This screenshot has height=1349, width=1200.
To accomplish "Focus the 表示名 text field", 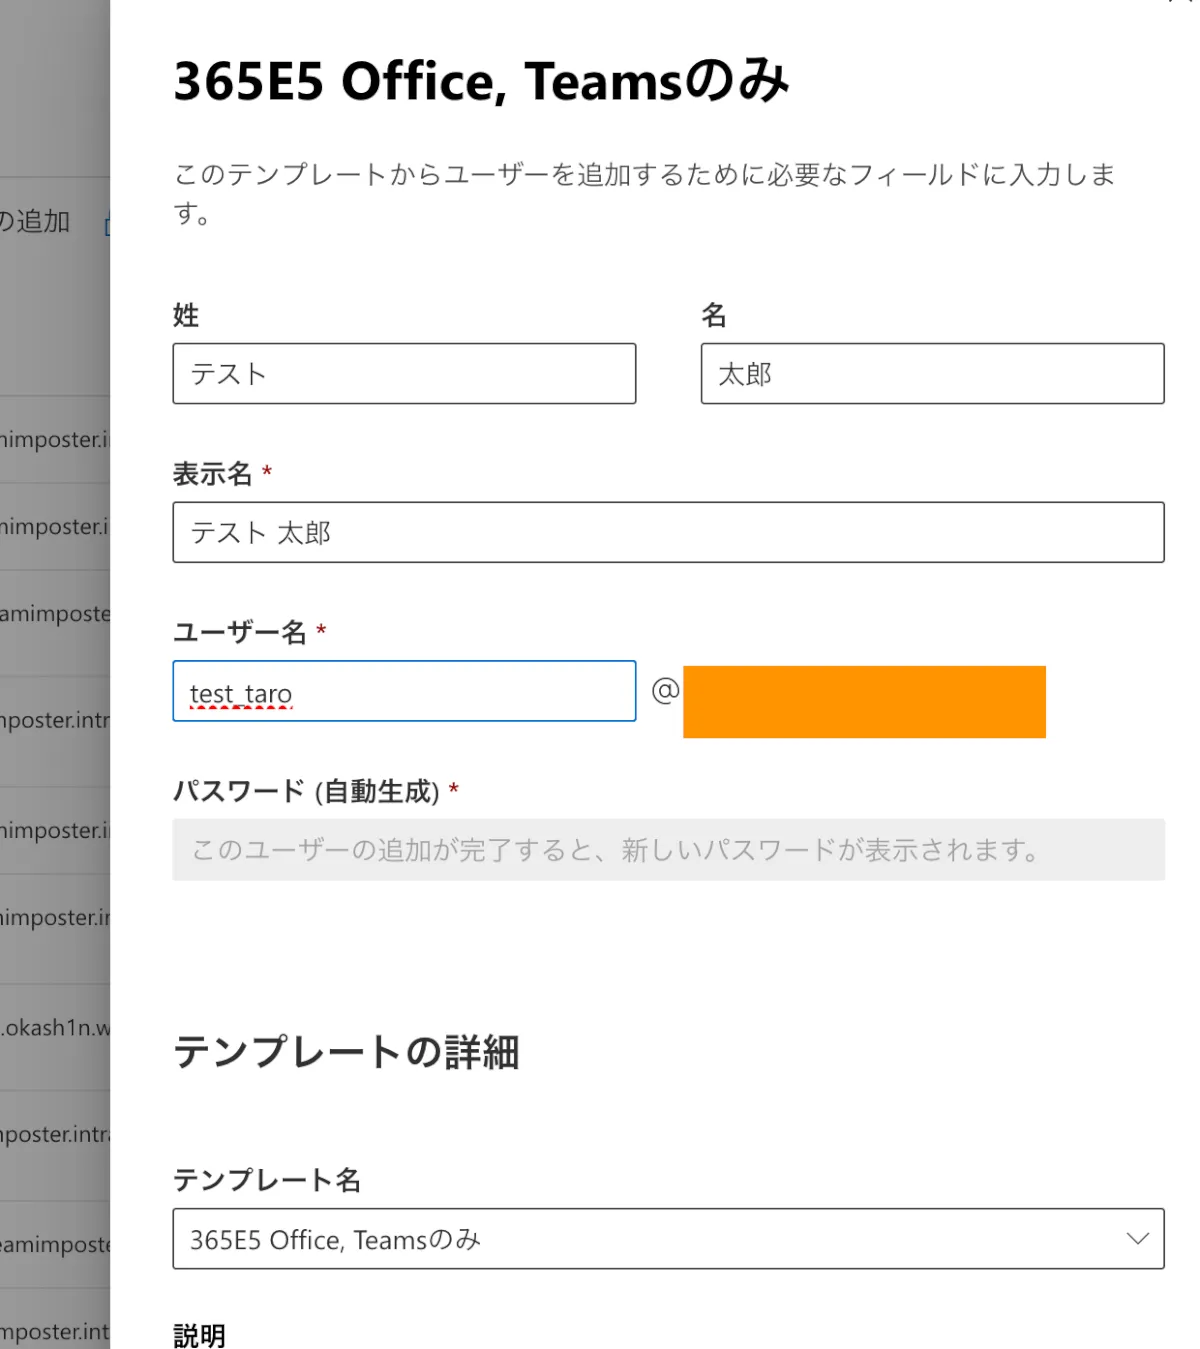I will click(x=667, y=532).
